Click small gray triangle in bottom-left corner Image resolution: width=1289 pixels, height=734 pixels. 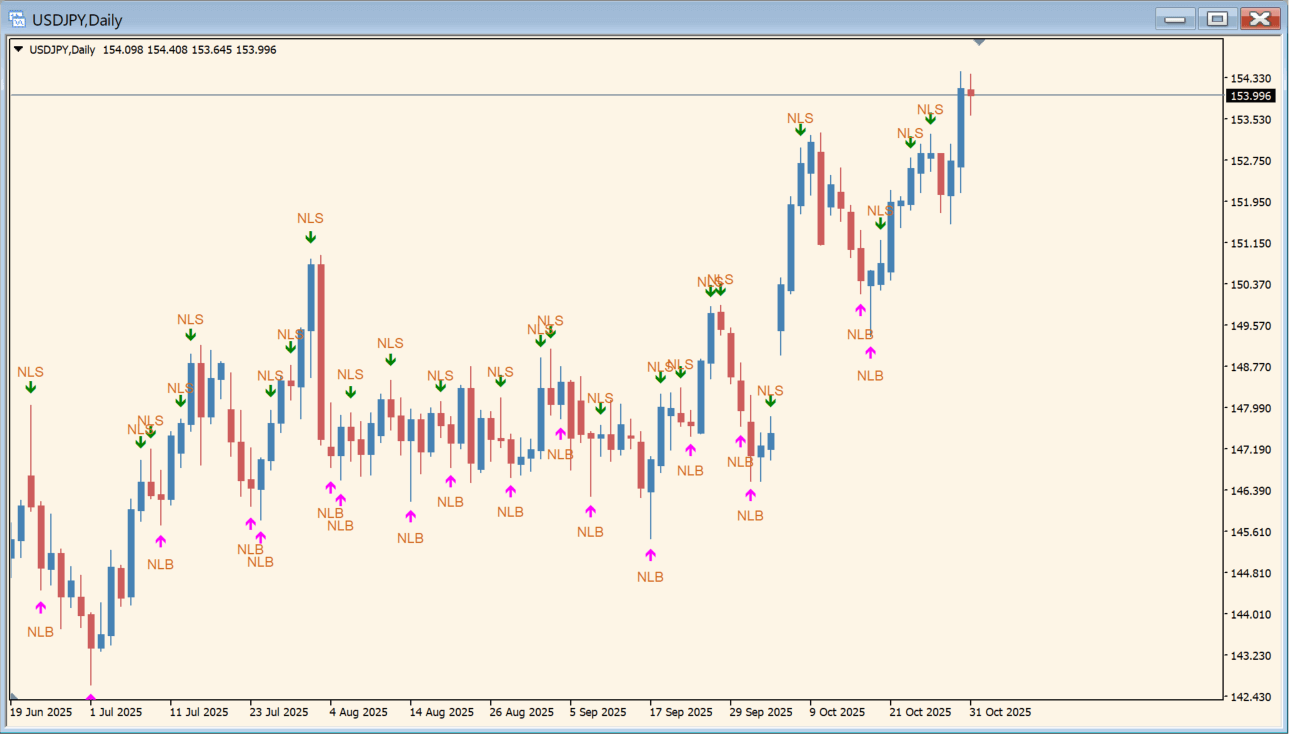tap(14, 696)
